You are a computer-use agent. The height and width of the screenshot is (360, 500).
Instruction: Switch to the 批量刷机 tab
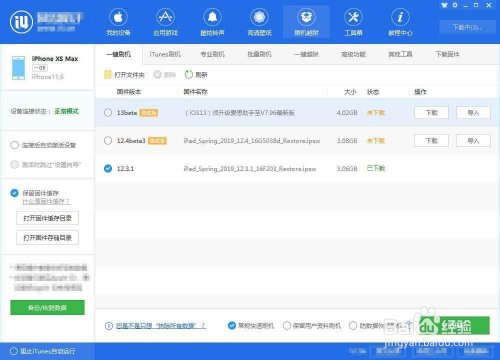(x=259, y=54)
